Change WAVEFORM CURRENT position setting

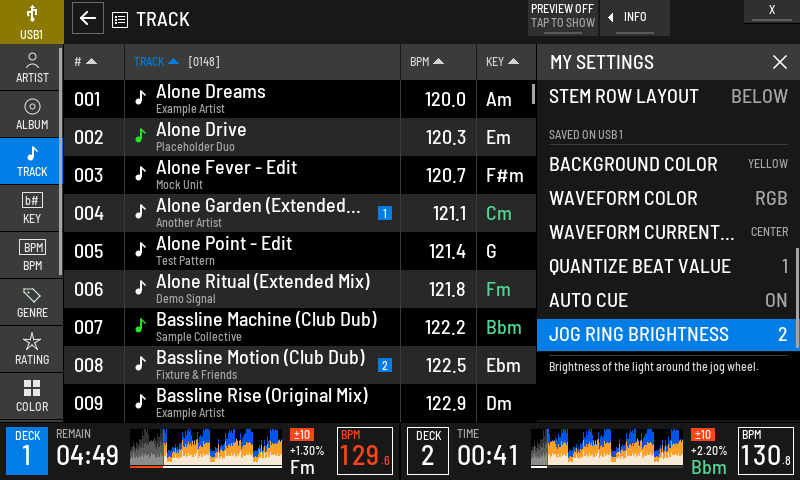pos(668,232)
